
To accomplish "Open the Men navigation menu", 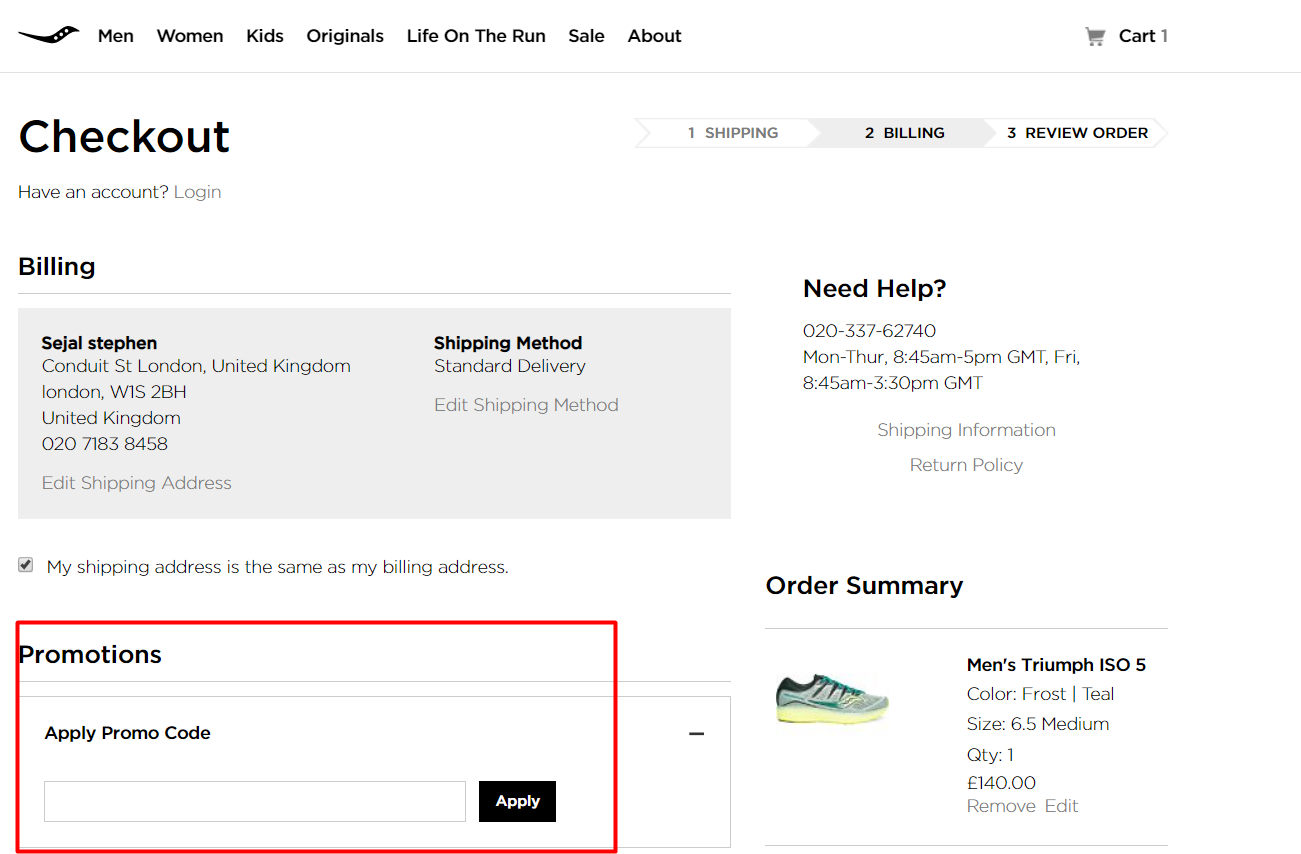I will (x=115, y=36).
